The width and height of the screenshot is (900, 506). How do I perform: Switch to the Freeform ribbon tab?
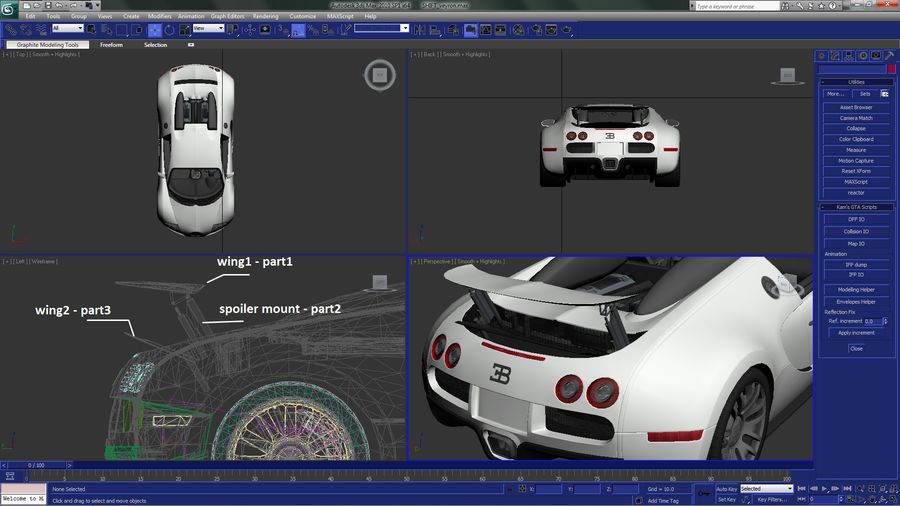111,44
